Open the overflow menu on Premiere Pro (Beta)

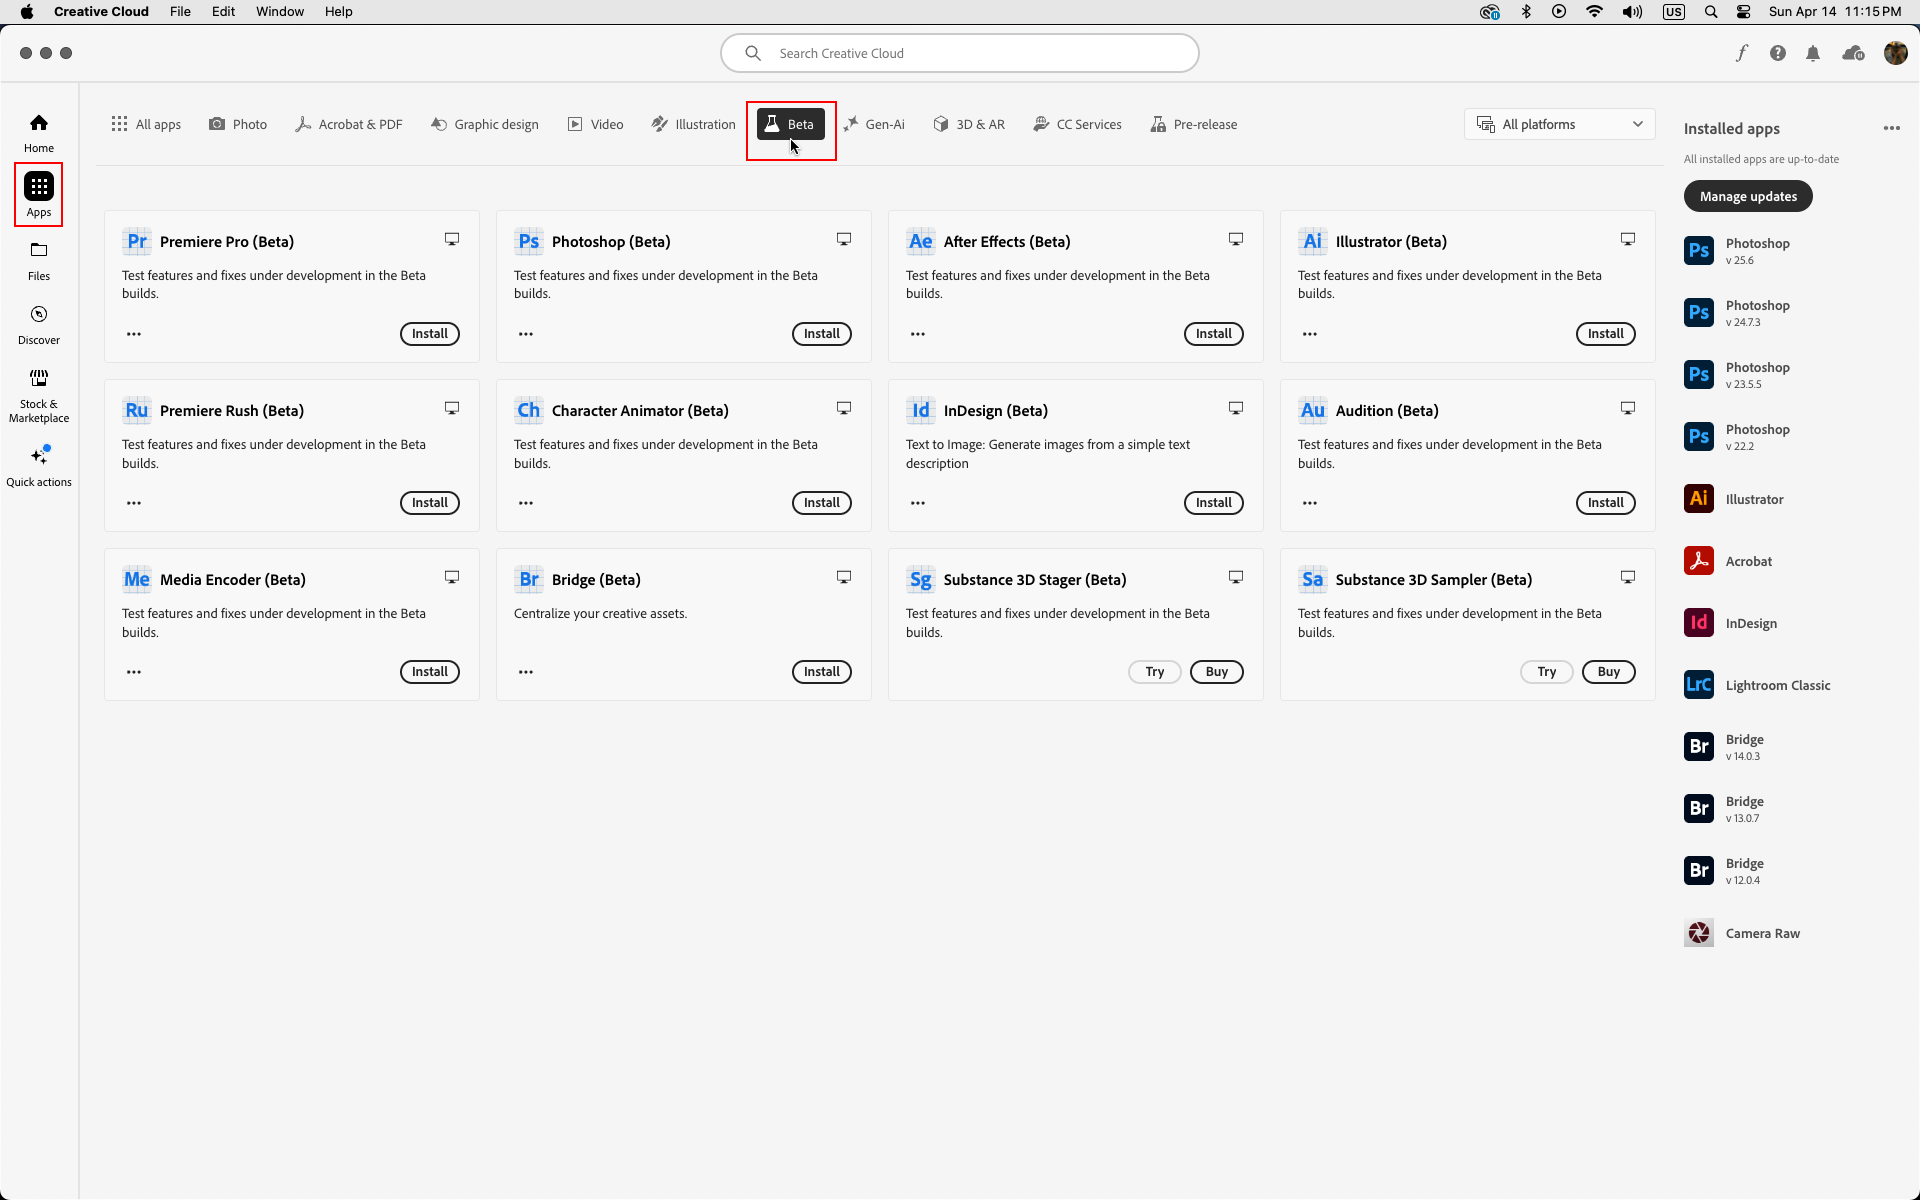coord(133,334)
